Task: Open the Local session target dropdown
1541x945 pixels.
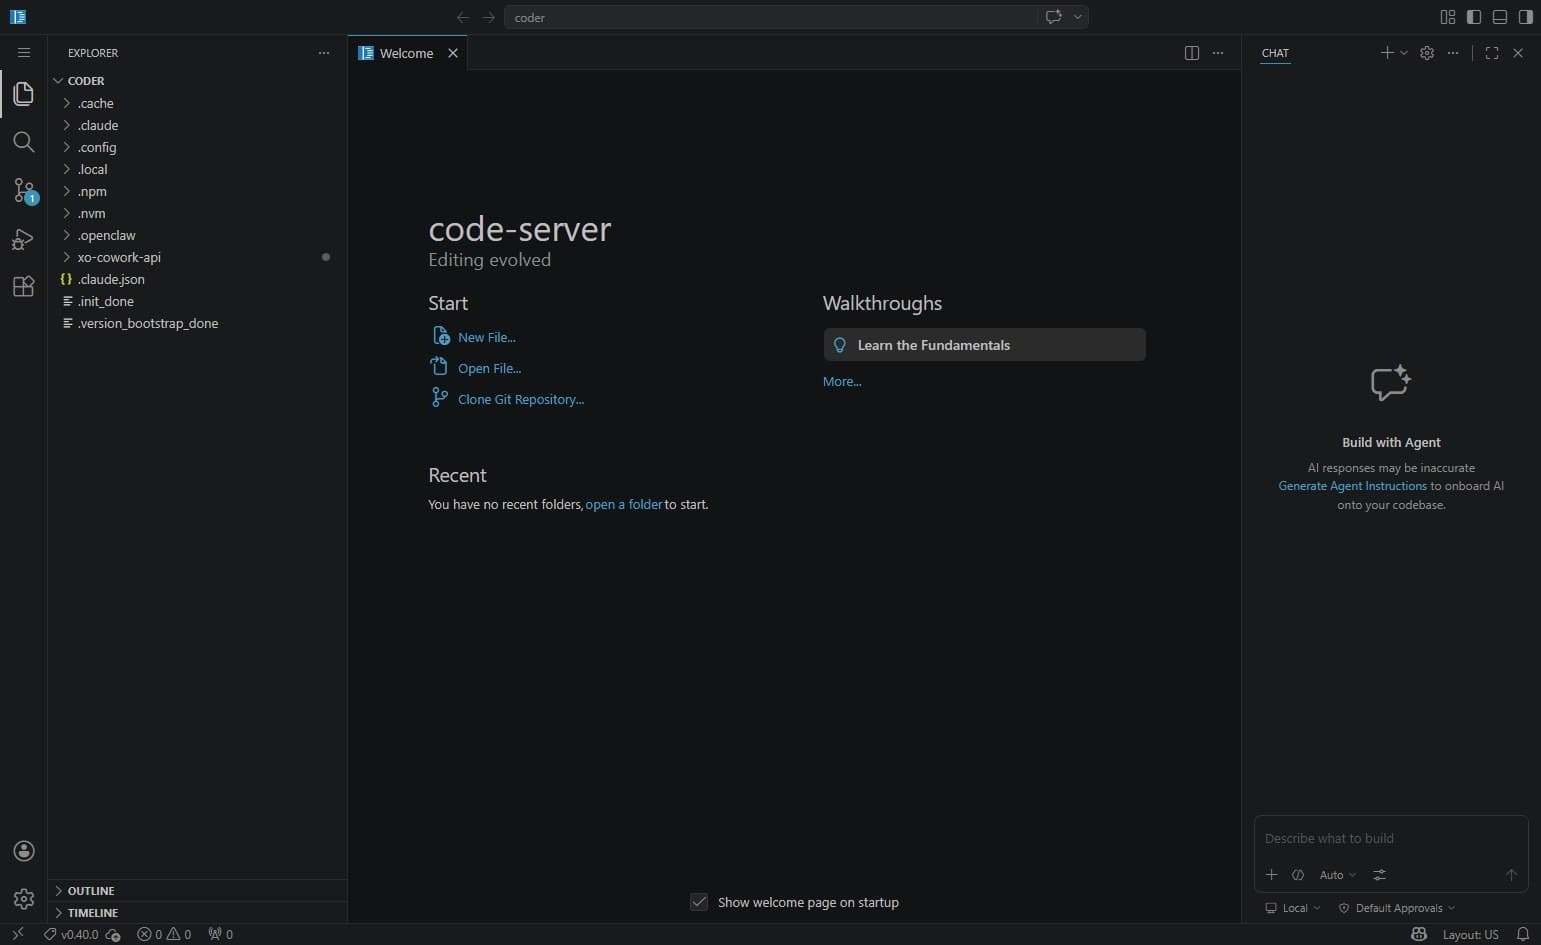Action: 1293,908
